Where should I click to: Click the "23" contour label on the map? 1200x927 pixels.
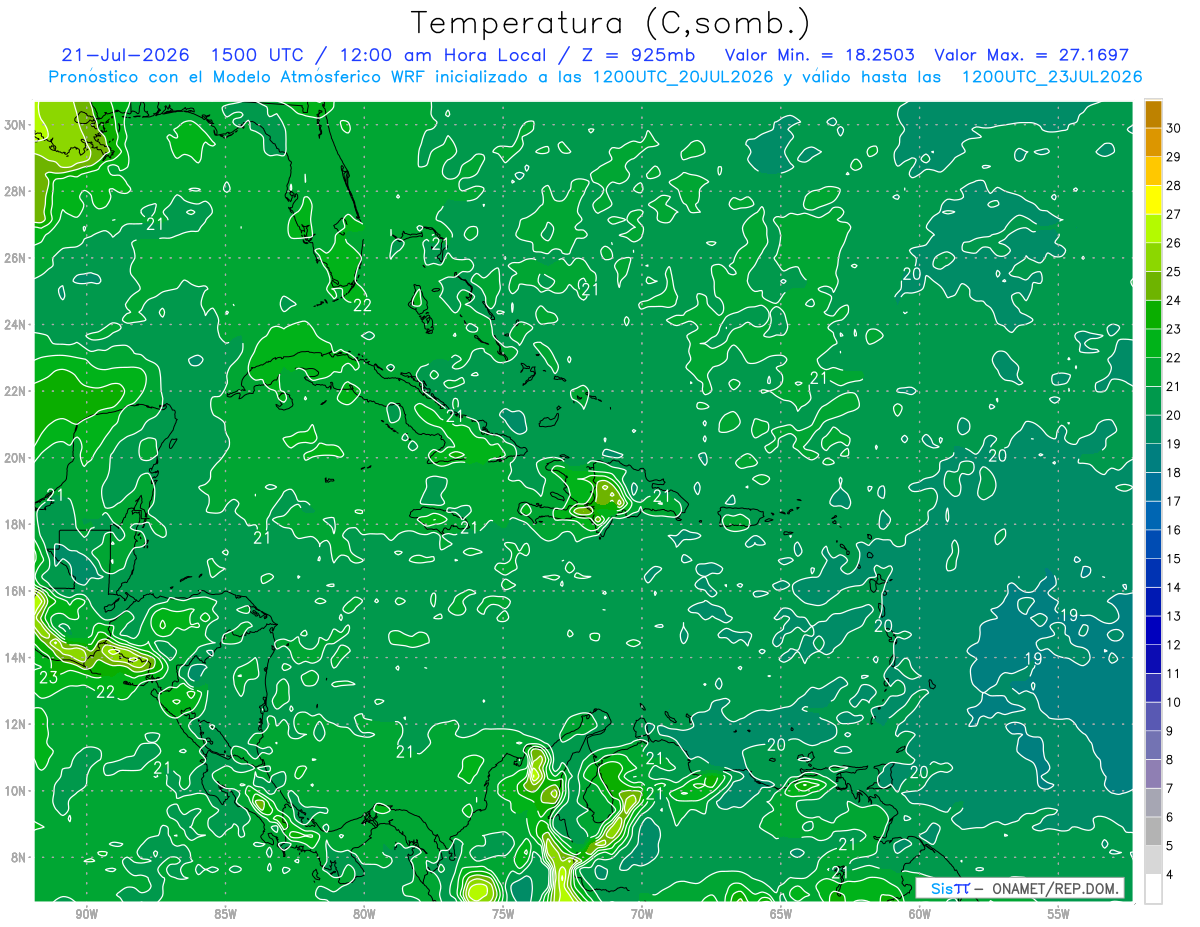(48, 678)
